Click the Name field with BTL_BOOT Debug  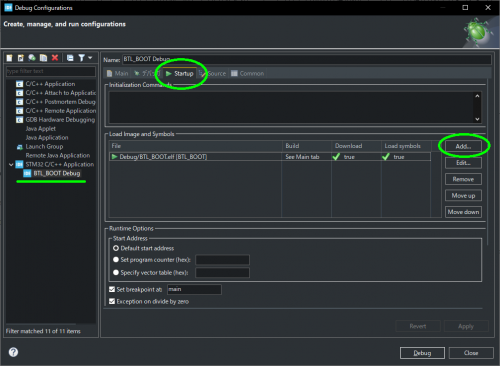(x=307, y=59)
